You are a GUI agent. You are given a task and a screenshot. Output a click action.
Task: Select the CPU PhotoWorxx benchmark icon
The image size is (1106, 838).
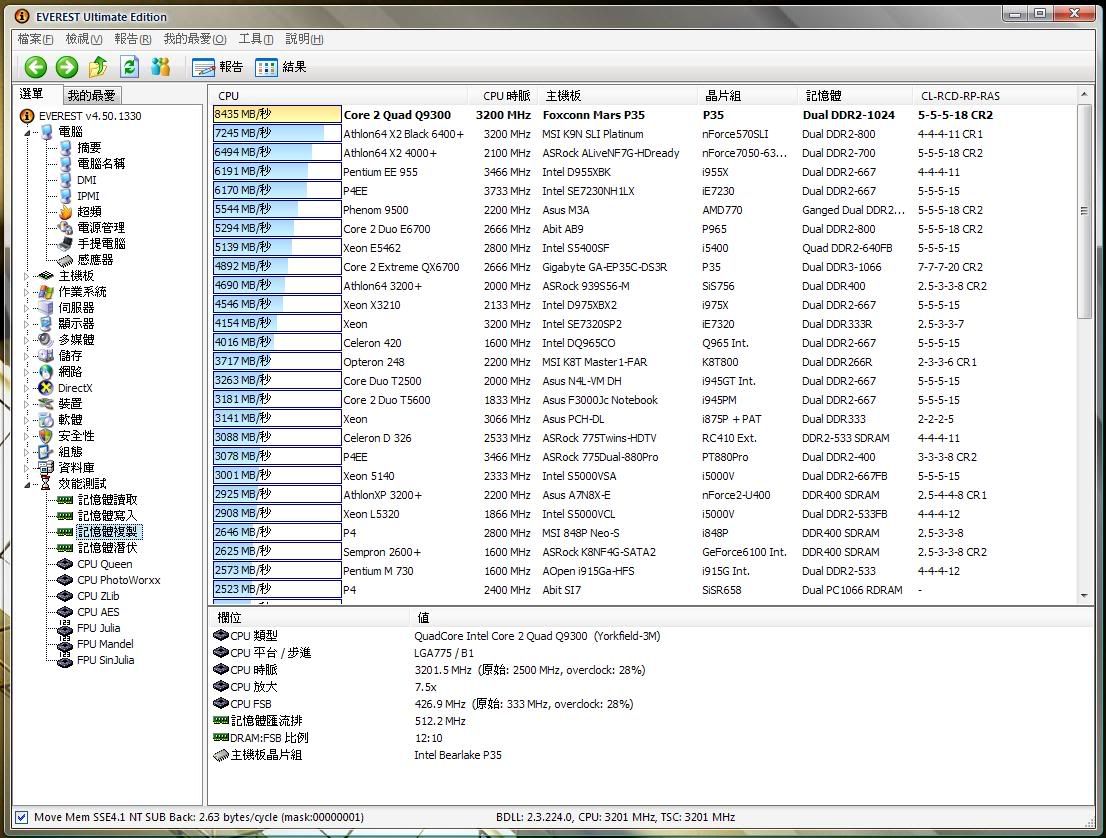(x=65, y=581)
